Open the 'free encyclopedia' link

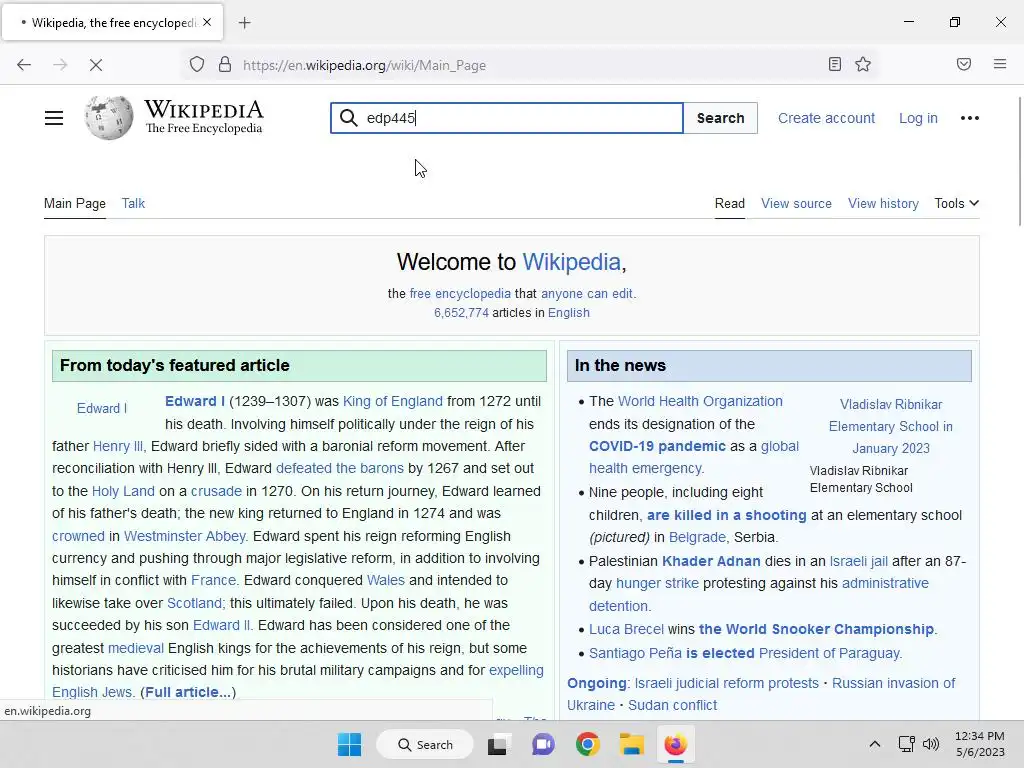[460, 294]
